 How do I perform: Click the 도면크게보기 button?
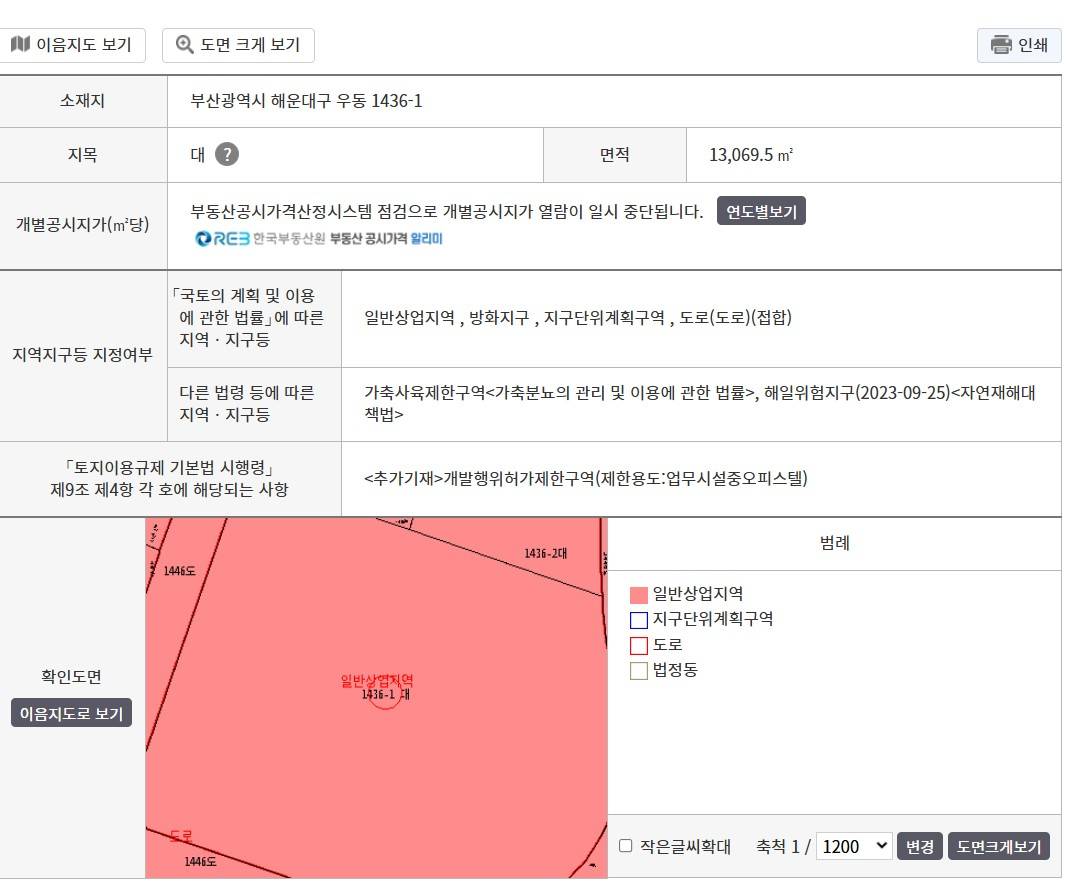(x=999, y=846)
